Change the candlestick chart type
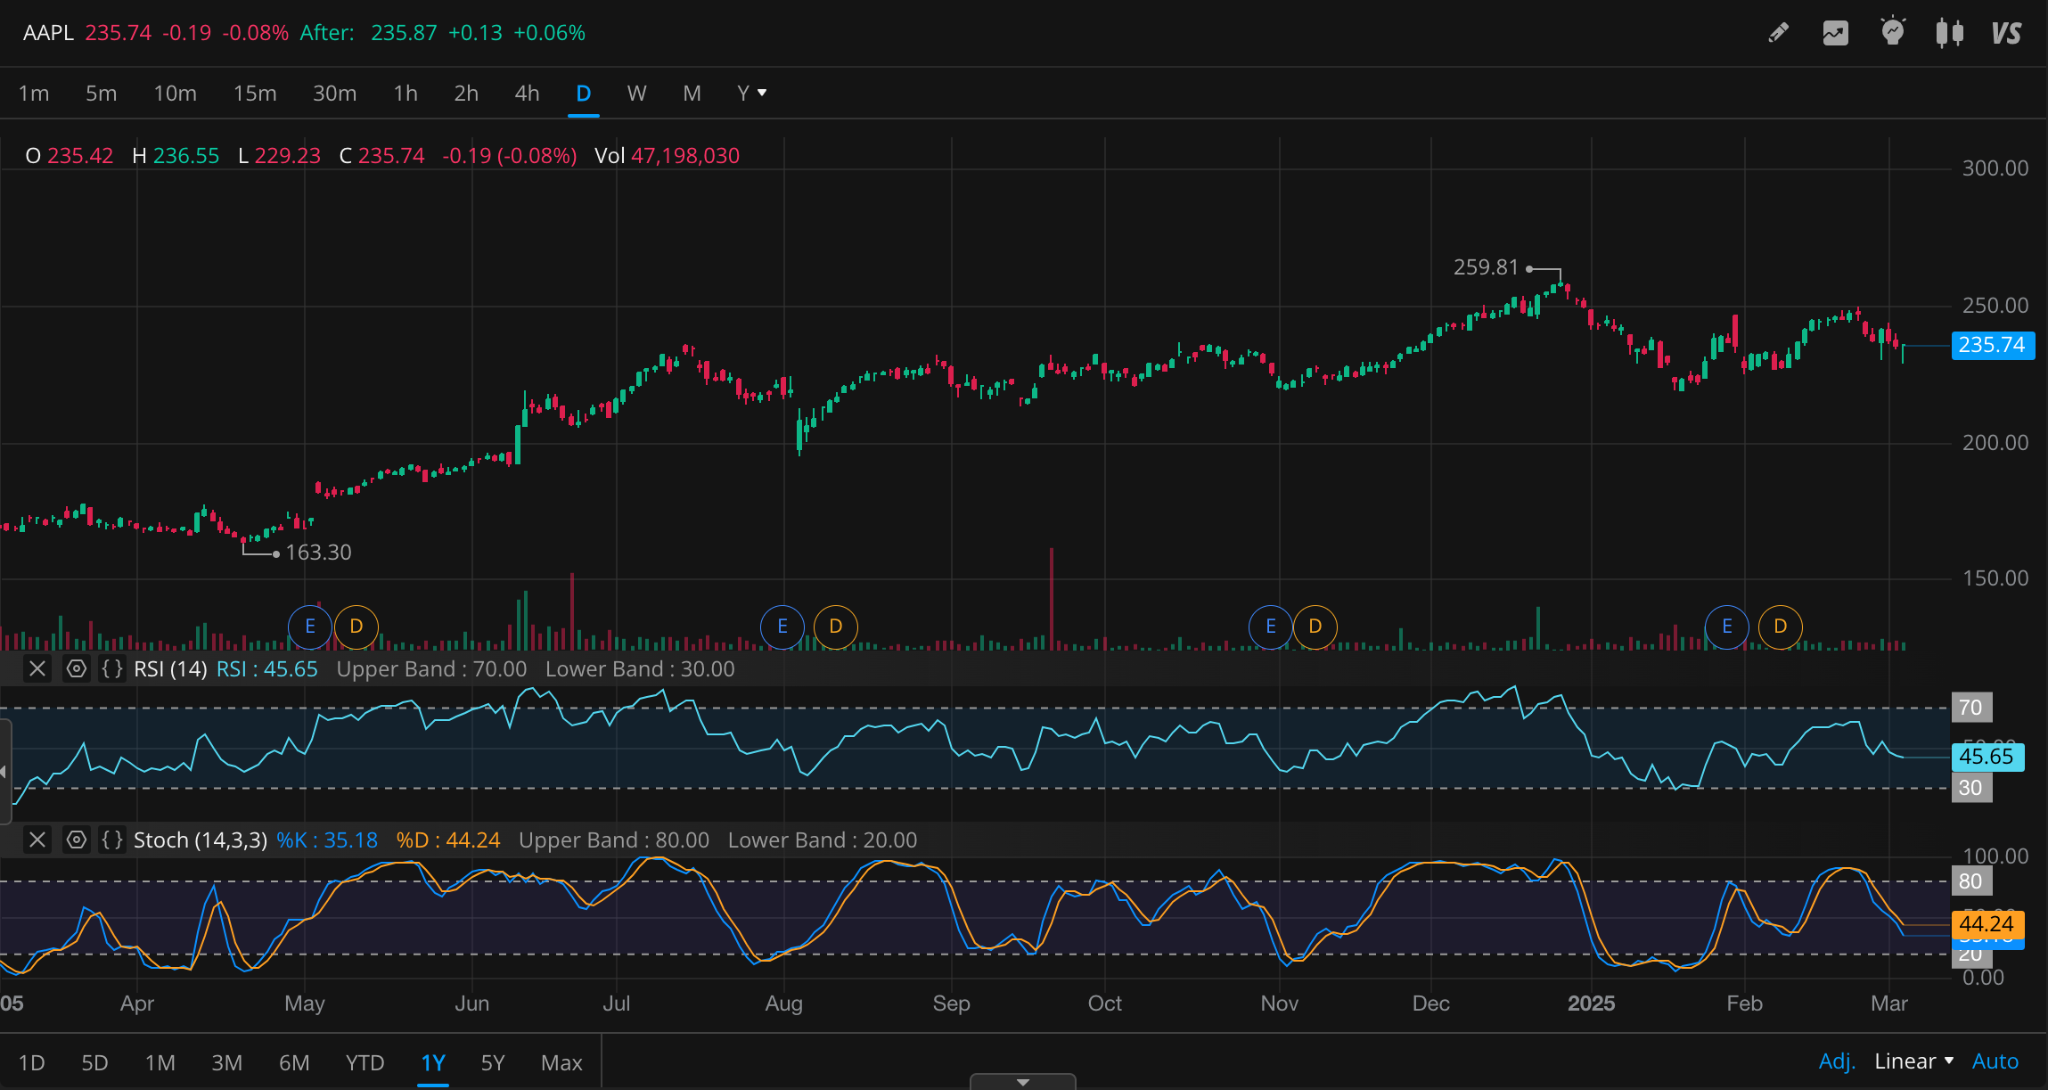The width and height of the screenshot is (2048, 1090). [x=1949, y=33]
